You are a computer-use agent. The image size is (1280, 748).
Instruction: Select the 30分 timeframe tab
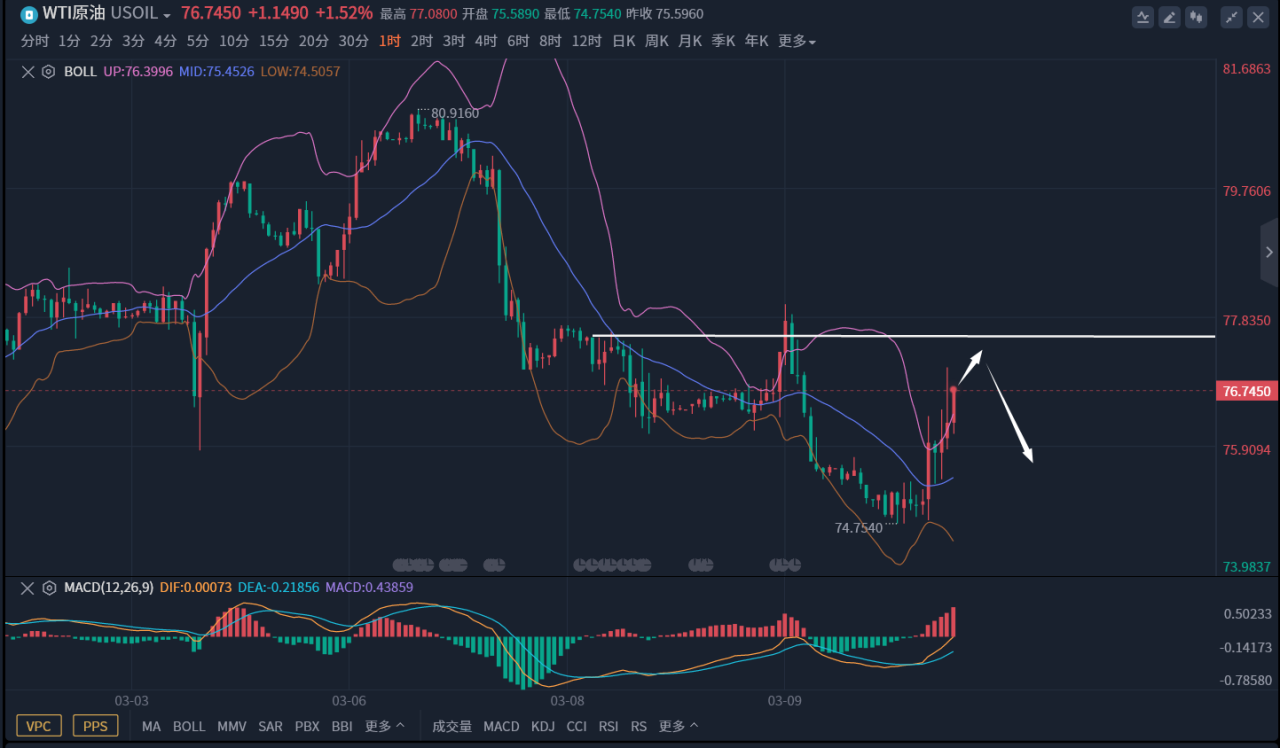point(353,41)
